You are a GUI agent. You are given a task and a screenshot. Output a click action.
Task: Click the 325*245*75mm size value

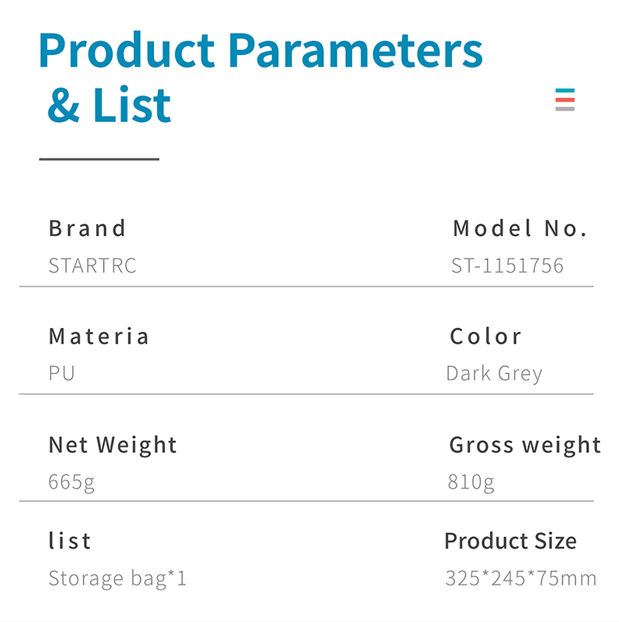pyautogui.click(x=521, y=578)
